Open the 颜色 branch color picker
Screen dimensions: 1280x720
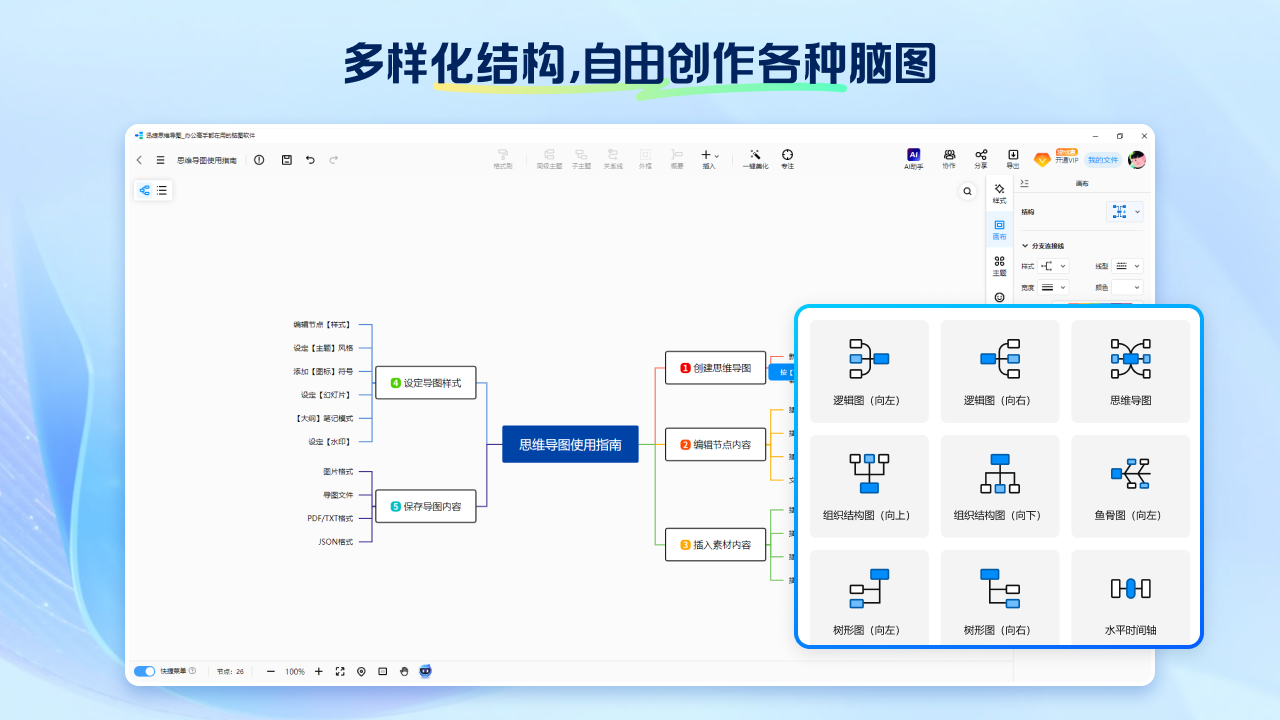click(1125, 287)
